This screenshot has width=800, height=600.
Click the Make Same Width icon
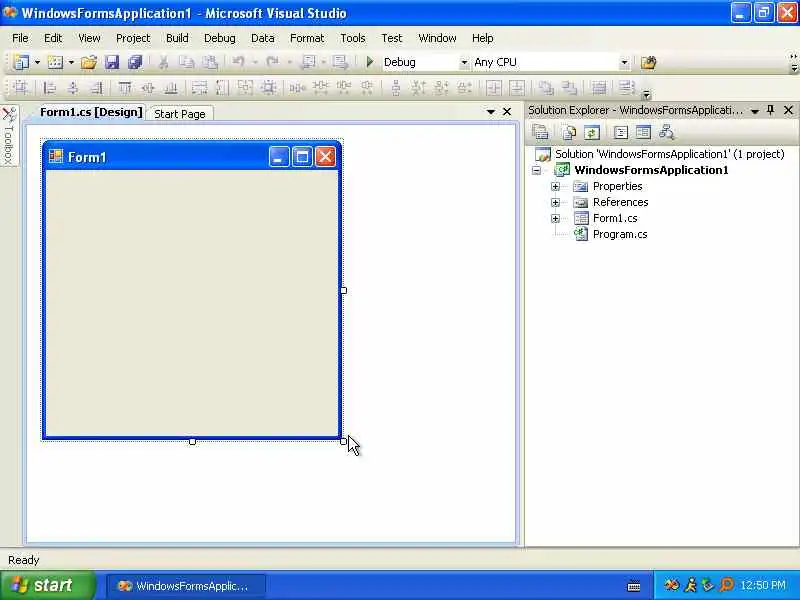coord(199,88)
